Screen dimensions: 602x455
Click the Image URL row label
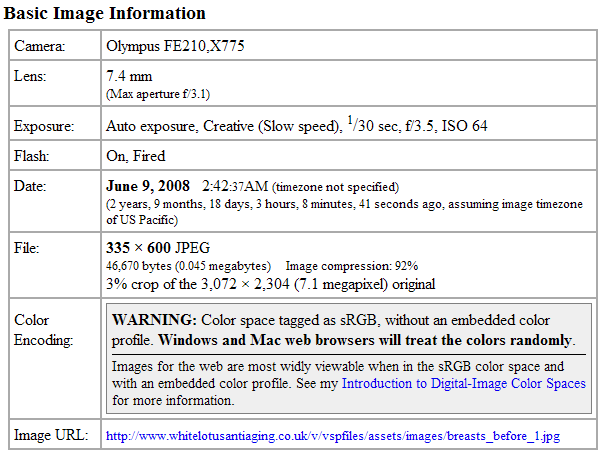tap(50, 435)
